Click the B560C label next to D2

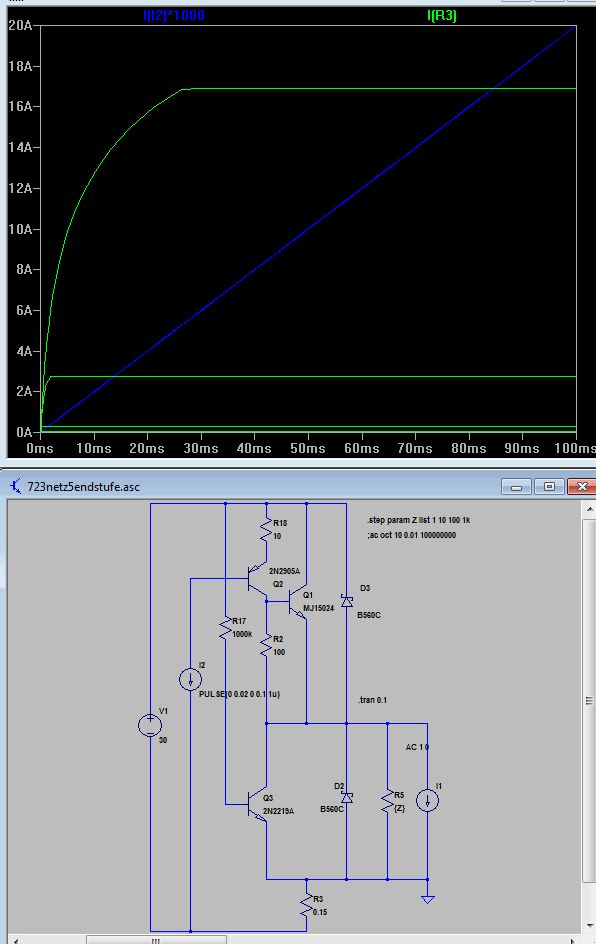point(332,809)
